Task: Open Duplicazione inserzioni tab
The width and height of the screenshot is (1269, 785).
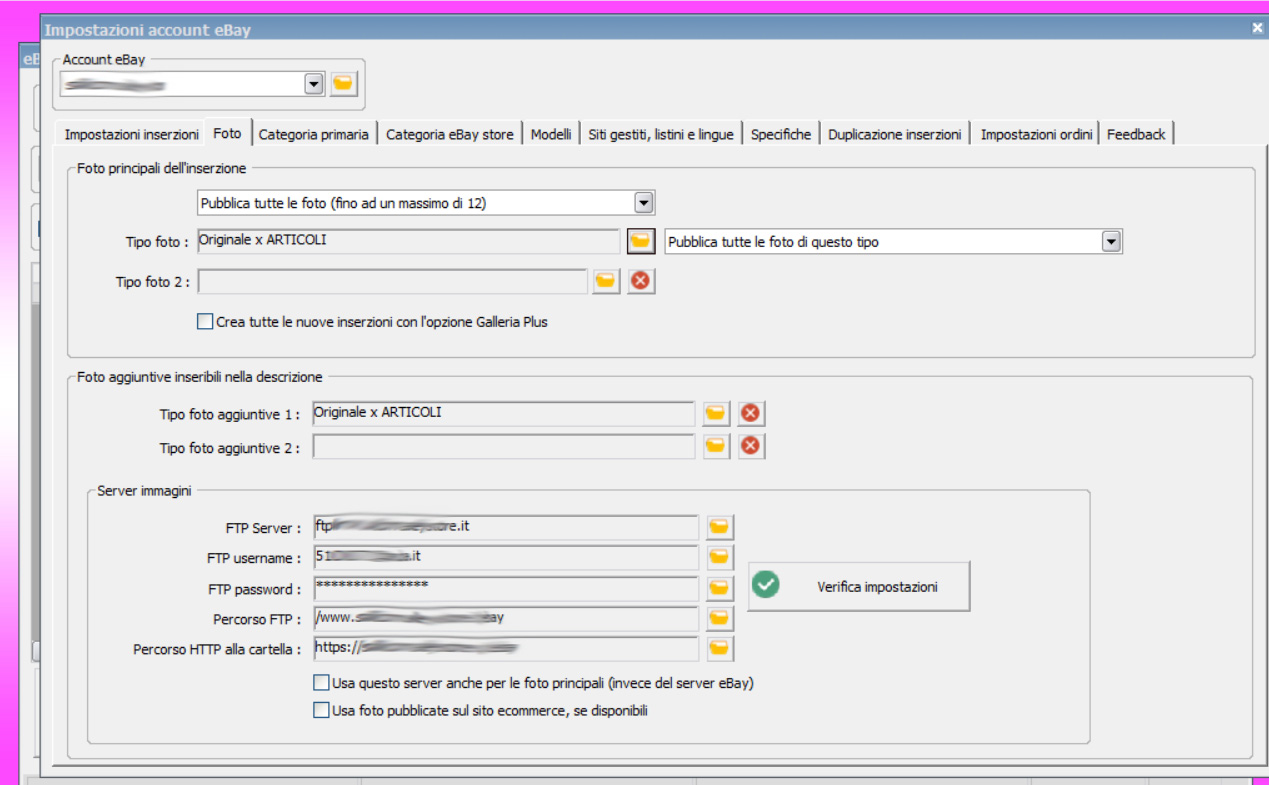Action: coord(895,134)
